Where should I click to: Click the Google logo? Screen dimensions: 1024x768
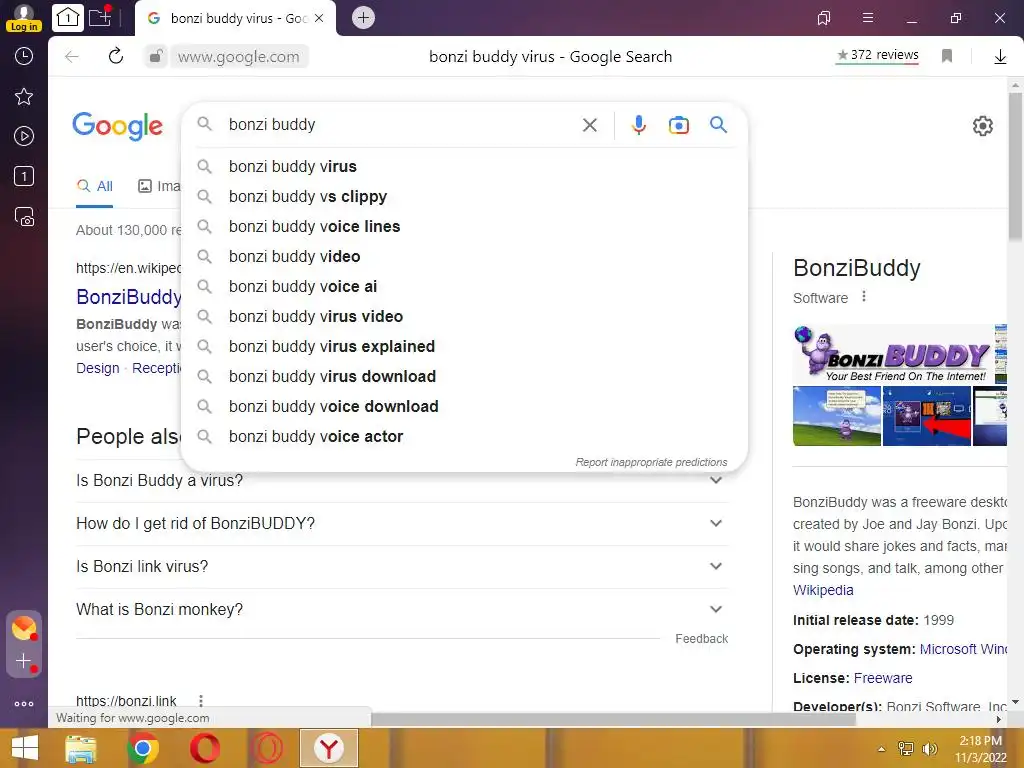[118, 126]
